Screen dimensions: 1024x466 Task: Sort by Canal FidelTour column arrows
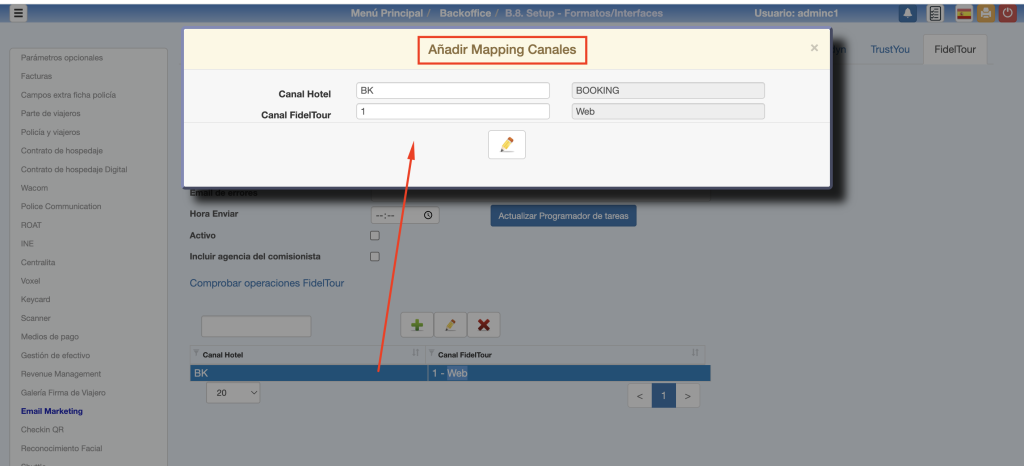(x=694, y=353)
